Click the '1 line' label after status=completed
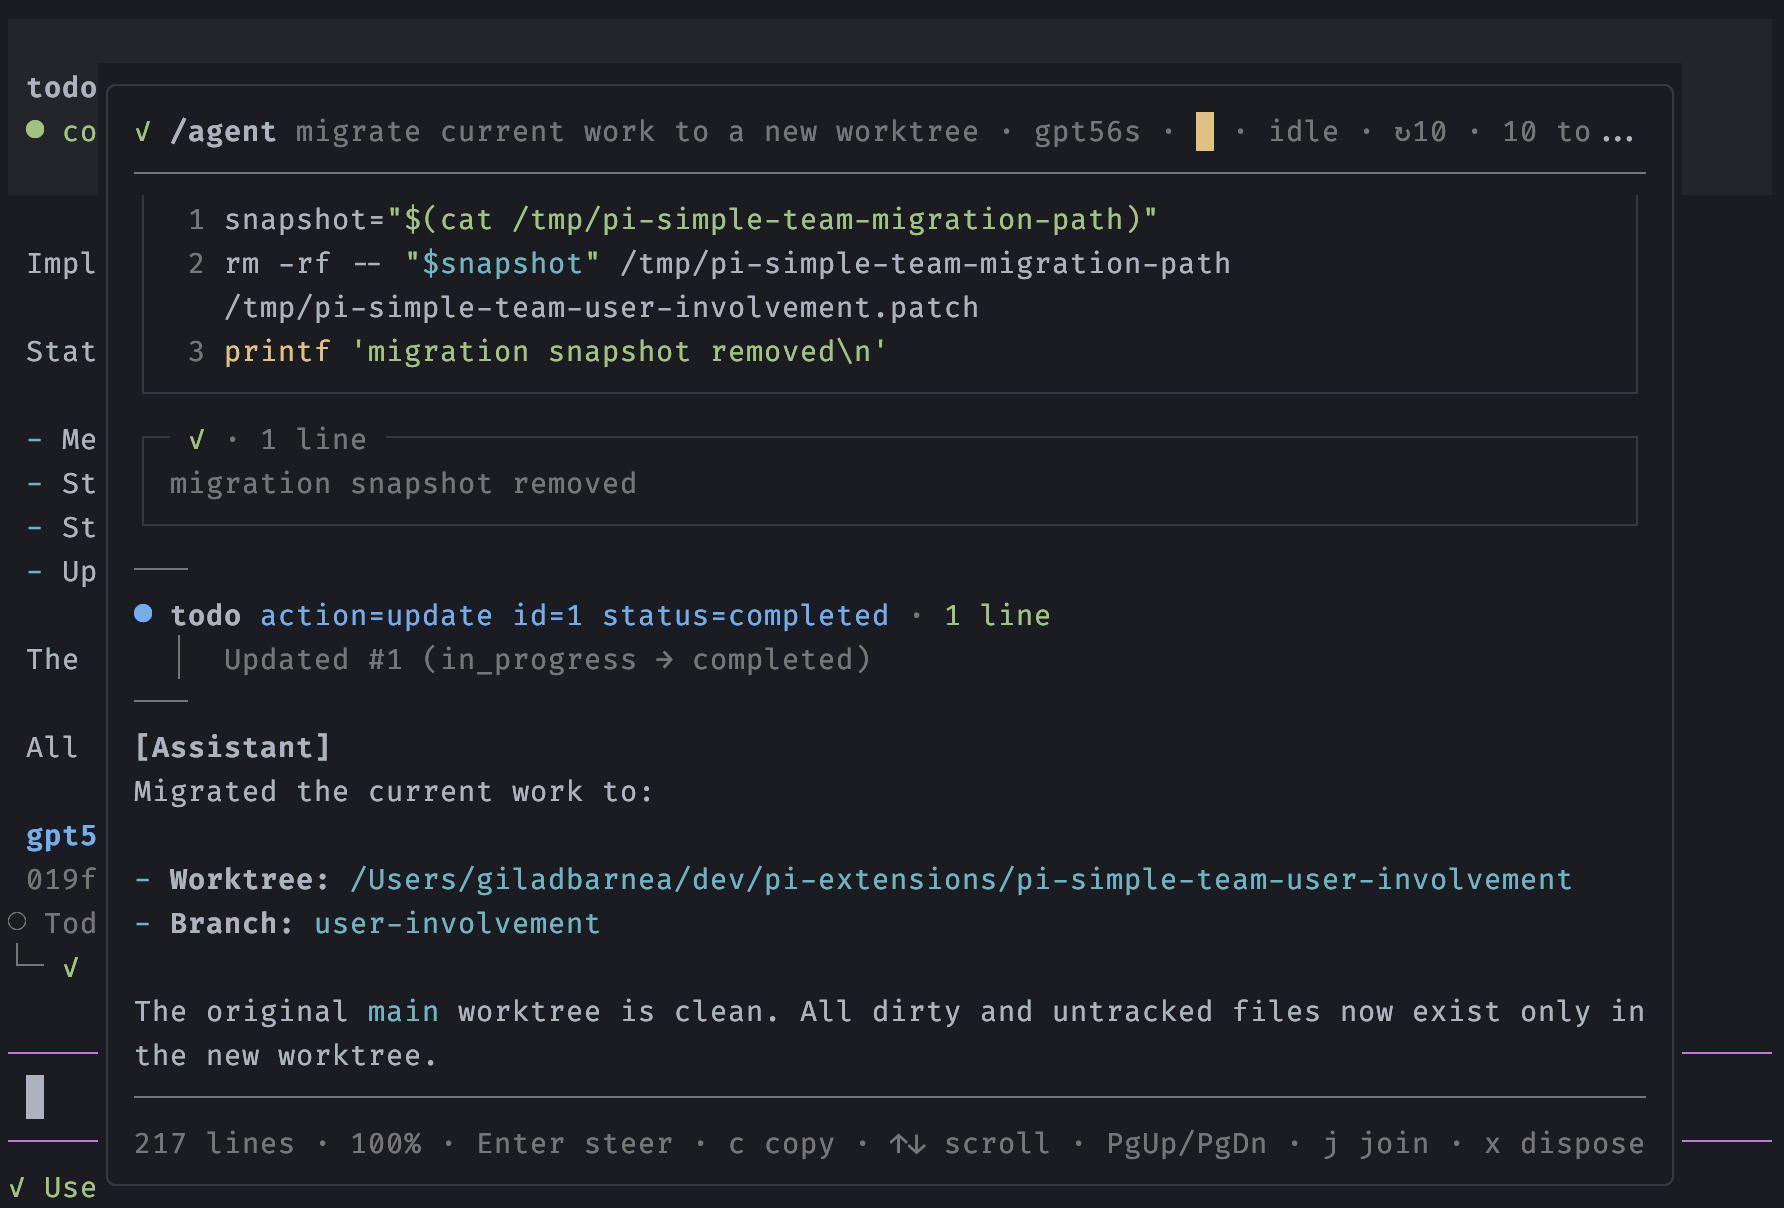 [997, 615]
